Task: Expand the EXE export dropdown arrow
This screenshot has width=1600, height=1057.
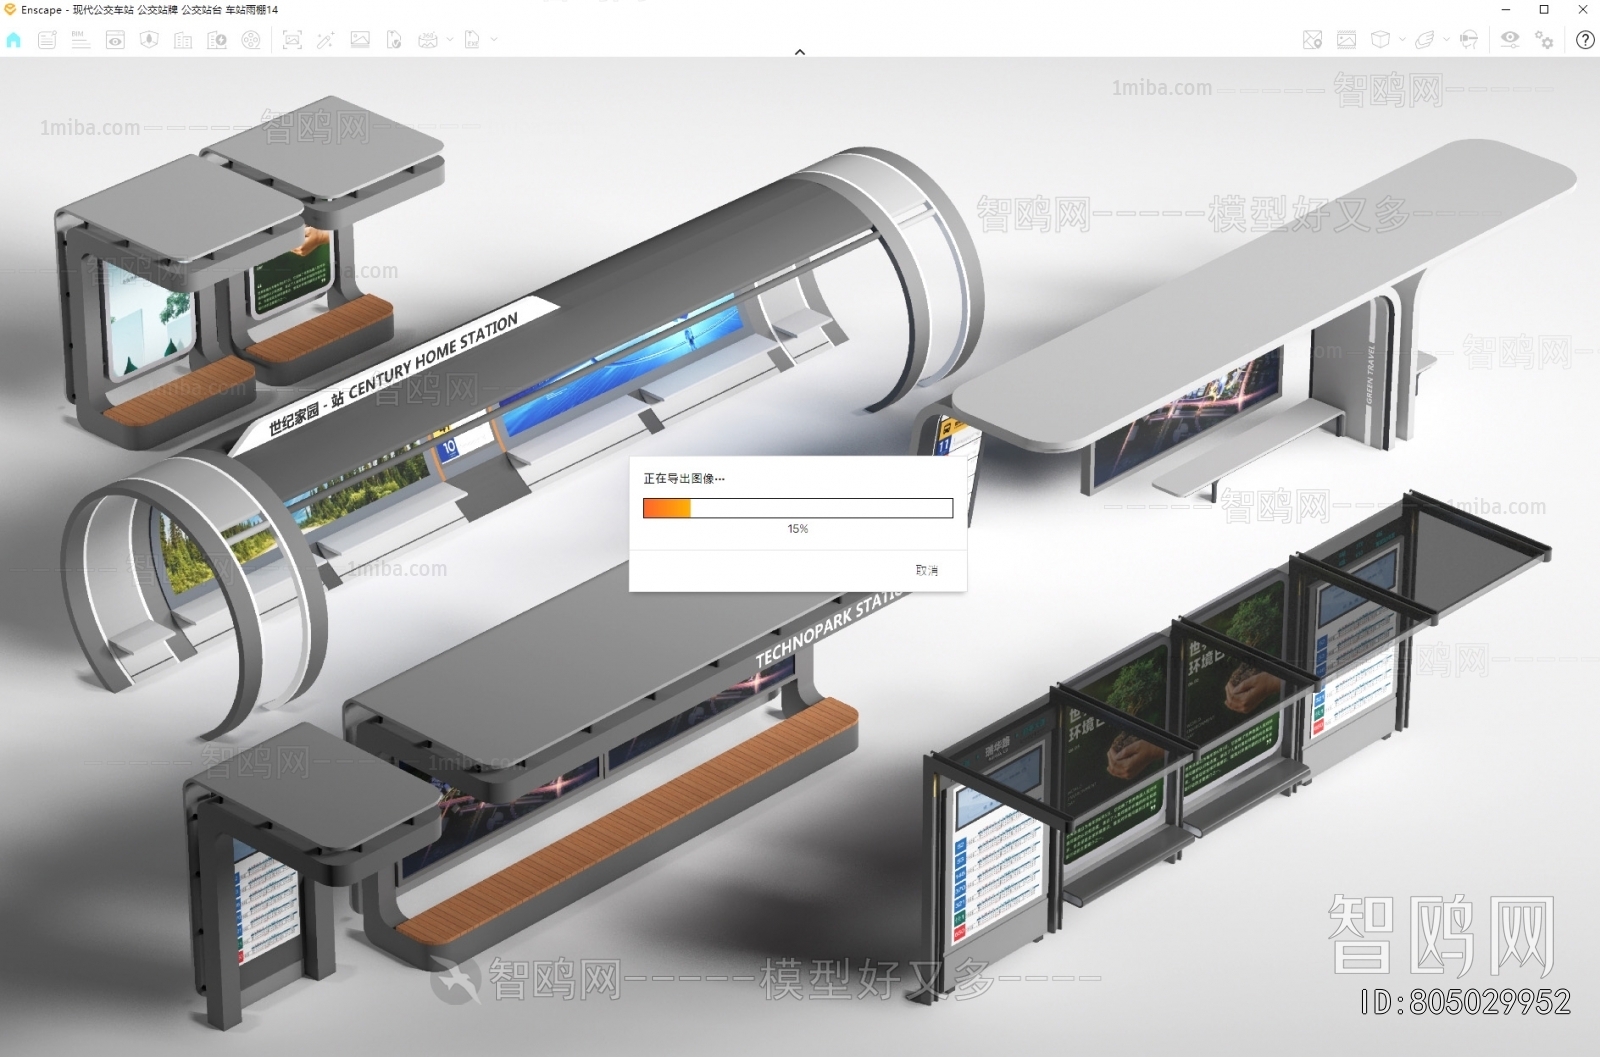Action: (494, 40)
